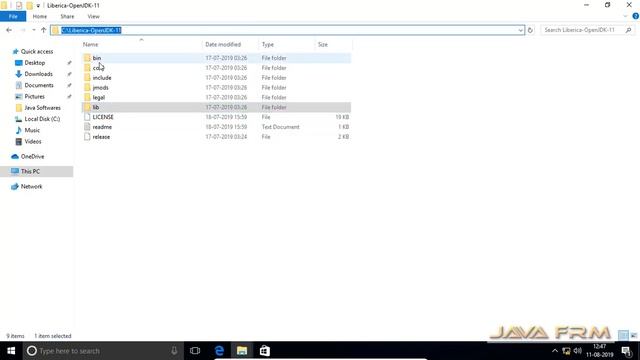Open the recent locations dropdown arrow

[33, 30]
